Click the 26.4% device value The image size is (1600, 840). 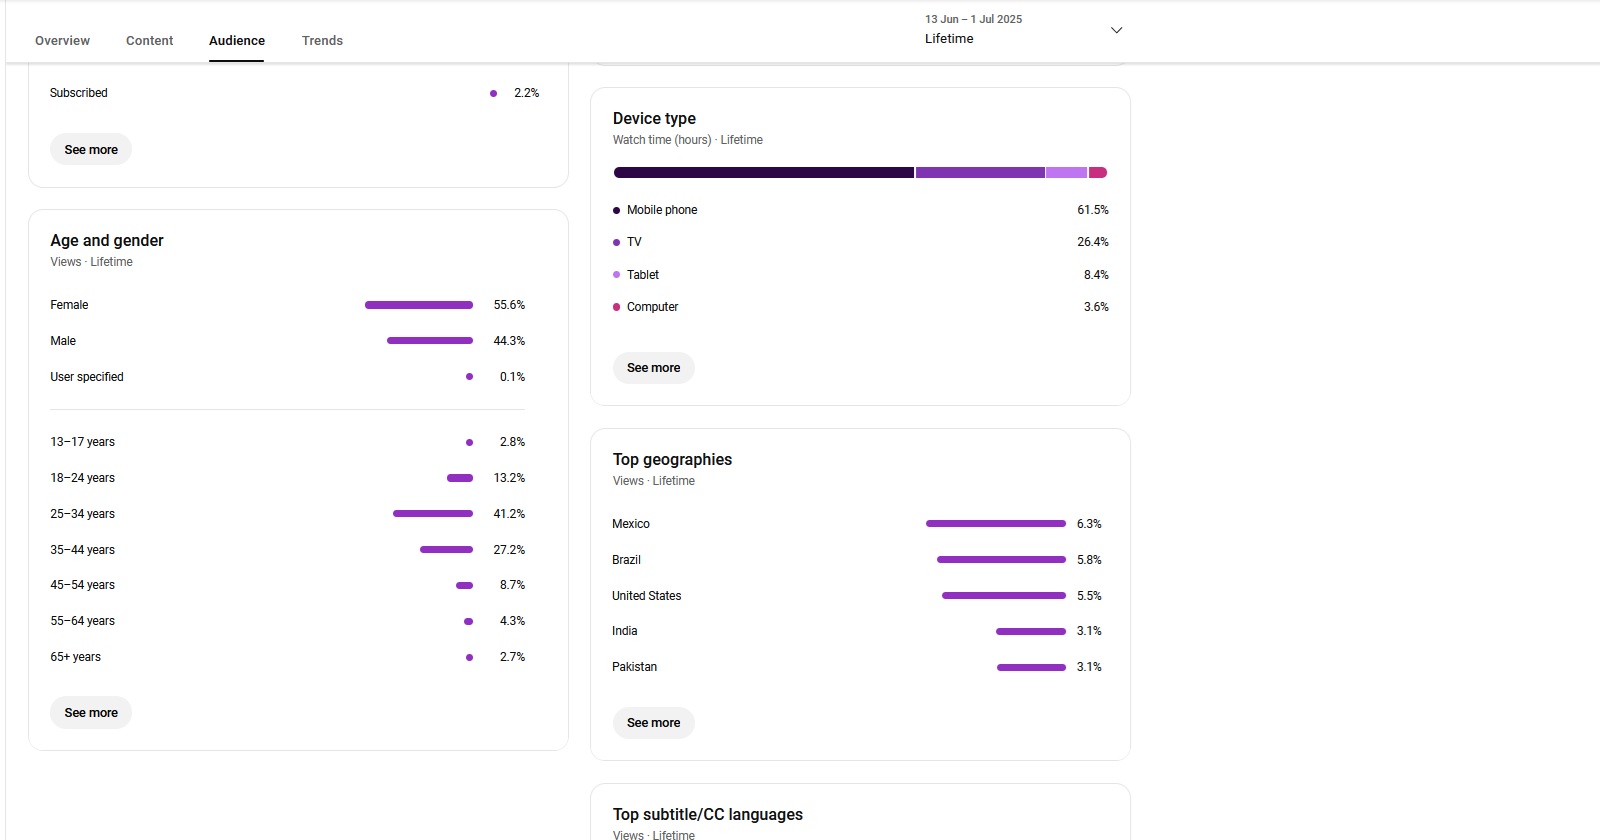coord(1093,242)
